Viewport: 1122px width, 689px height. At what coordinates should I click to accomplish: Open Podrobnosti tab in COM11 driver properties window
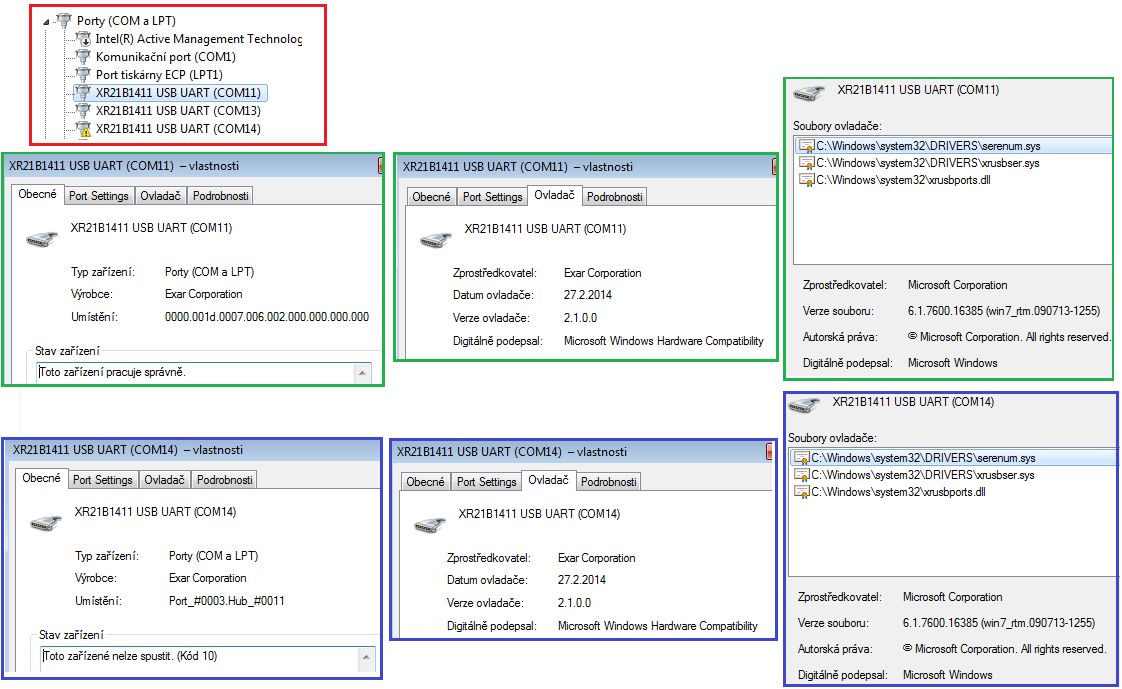[x=615, y=197]
